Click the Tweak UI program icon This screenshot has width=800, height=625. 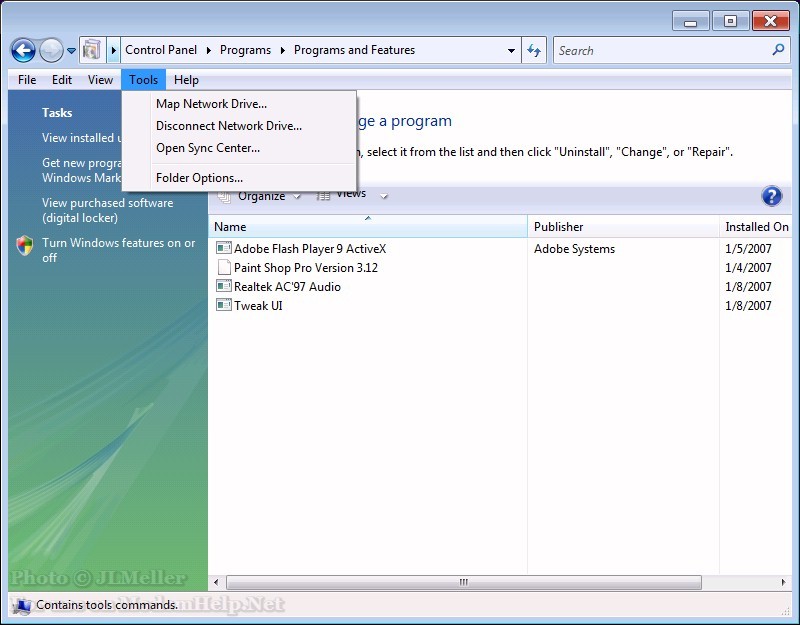(x=223, y=305)
